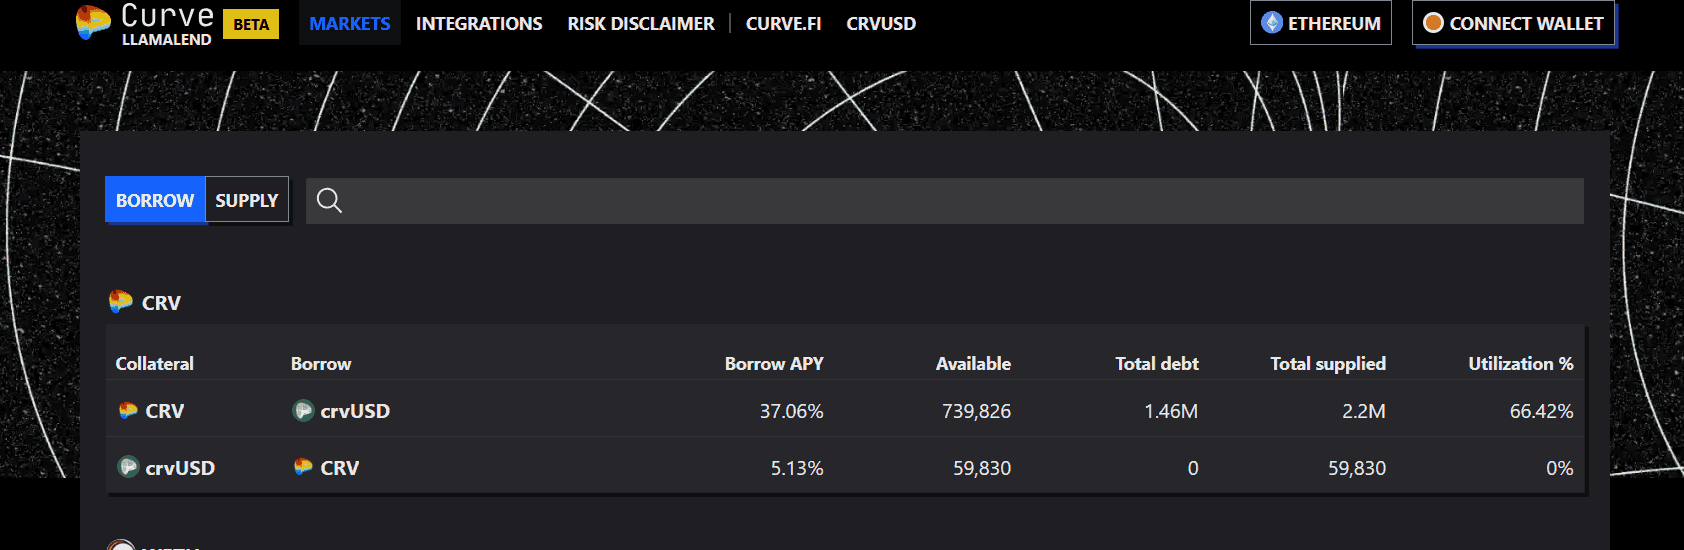
Task: Click crvUSD borrow icon in first row
Action: coord(303,411)
